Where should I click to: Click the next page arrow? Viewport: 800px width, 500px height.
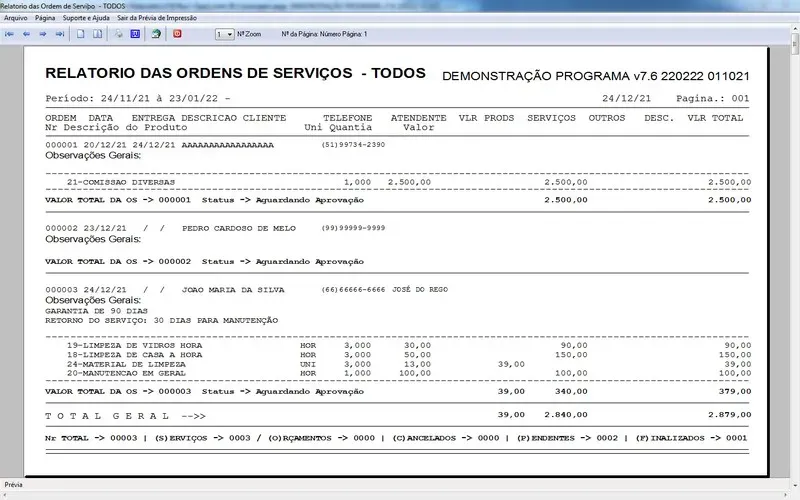[43, 34]
